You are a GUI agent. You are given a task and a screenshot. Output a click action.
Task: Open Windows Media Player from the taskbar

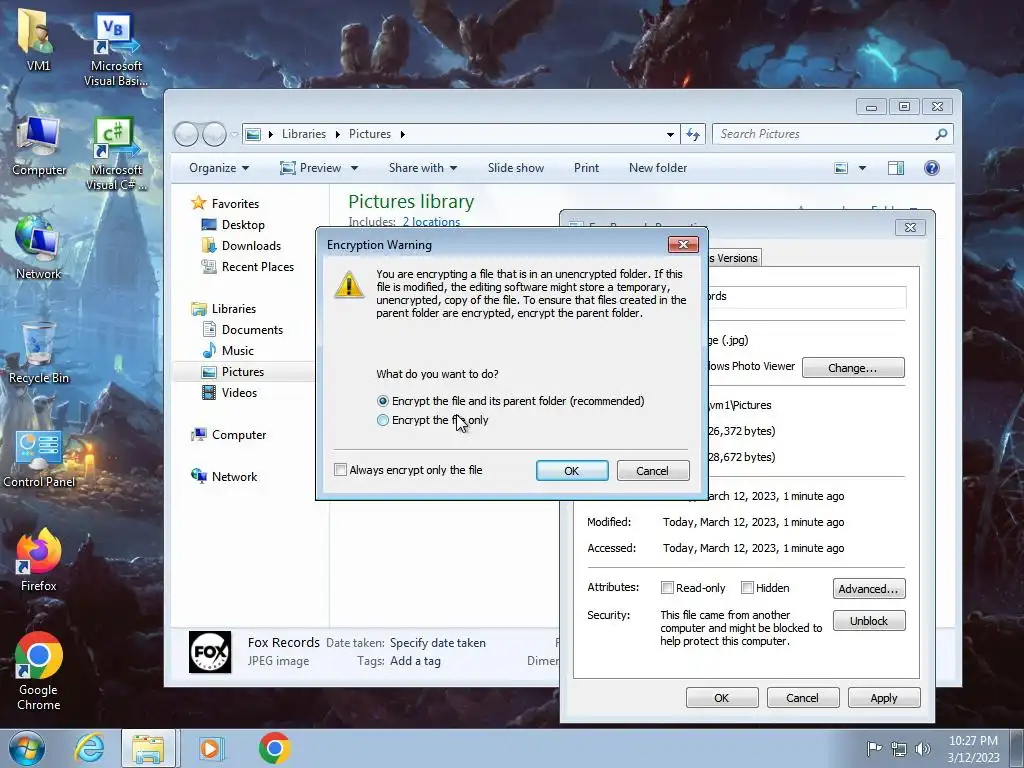click(210, 748)
